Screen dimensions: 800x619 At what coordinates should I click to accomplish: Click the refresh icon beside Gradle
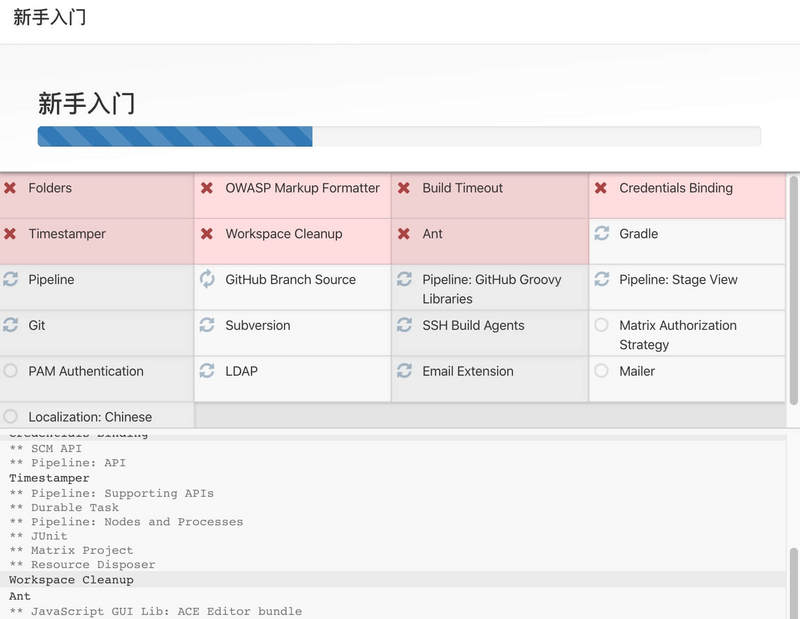point(602,233)
